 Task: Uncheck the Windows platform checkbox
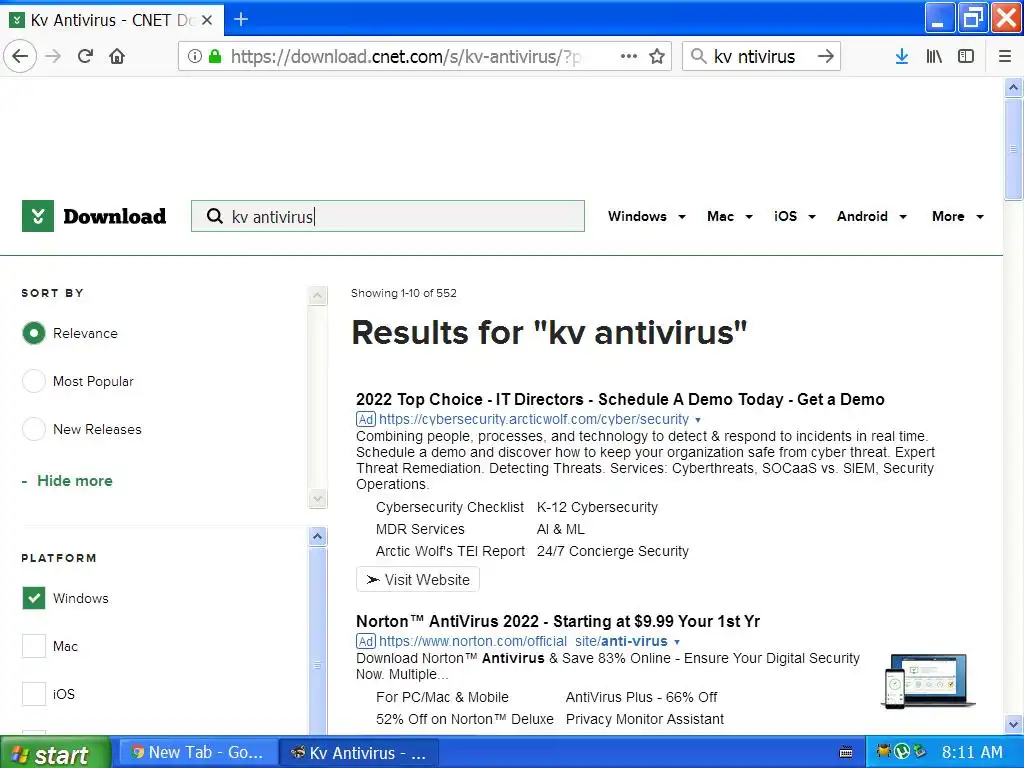(x=34, y=598)
